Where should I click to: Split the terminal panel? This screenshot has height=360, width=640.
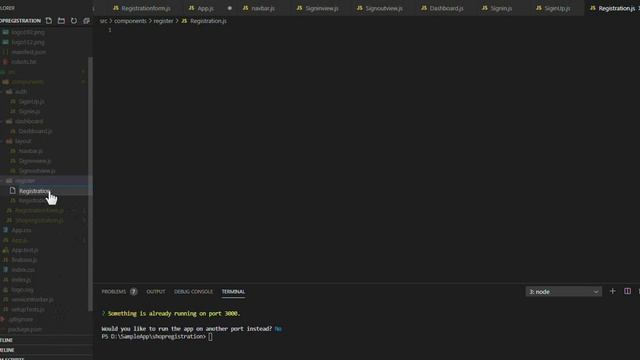pos(627,291)
